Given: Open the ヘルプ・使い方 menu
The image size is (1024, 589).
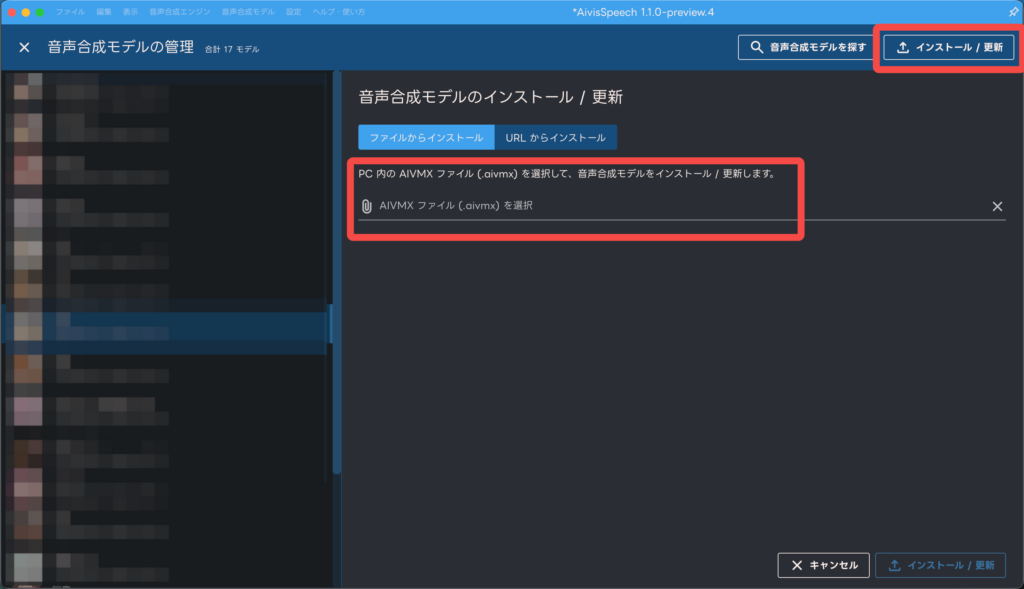Looking at the screenshot, I should 337,10.
